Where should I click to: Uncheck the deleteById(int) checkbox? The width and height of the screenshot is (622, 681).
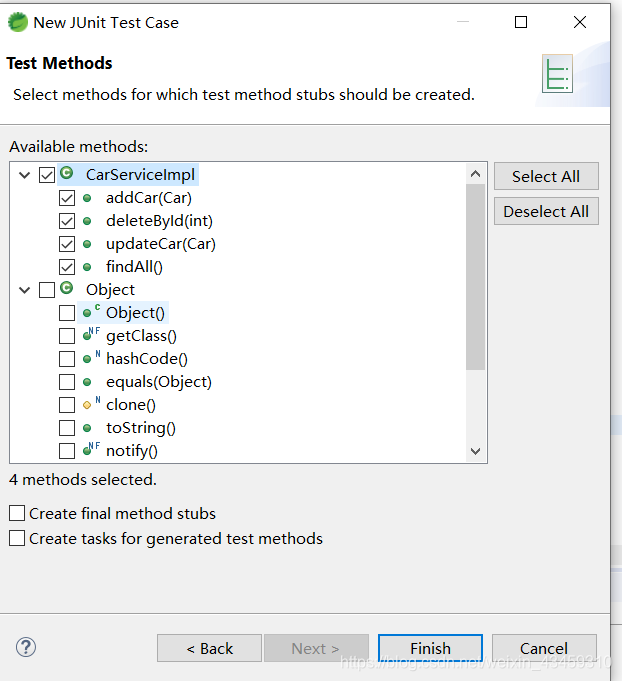pos(67,221)
